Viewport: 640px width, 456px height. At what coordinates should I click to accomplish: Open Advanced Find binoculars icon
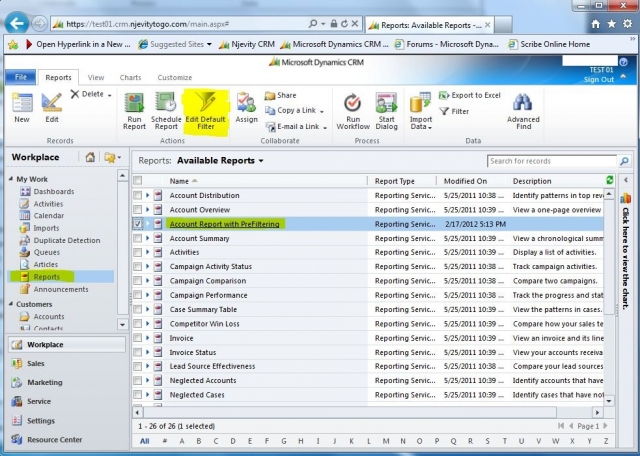pyautogui.click(x=523, y=102)
